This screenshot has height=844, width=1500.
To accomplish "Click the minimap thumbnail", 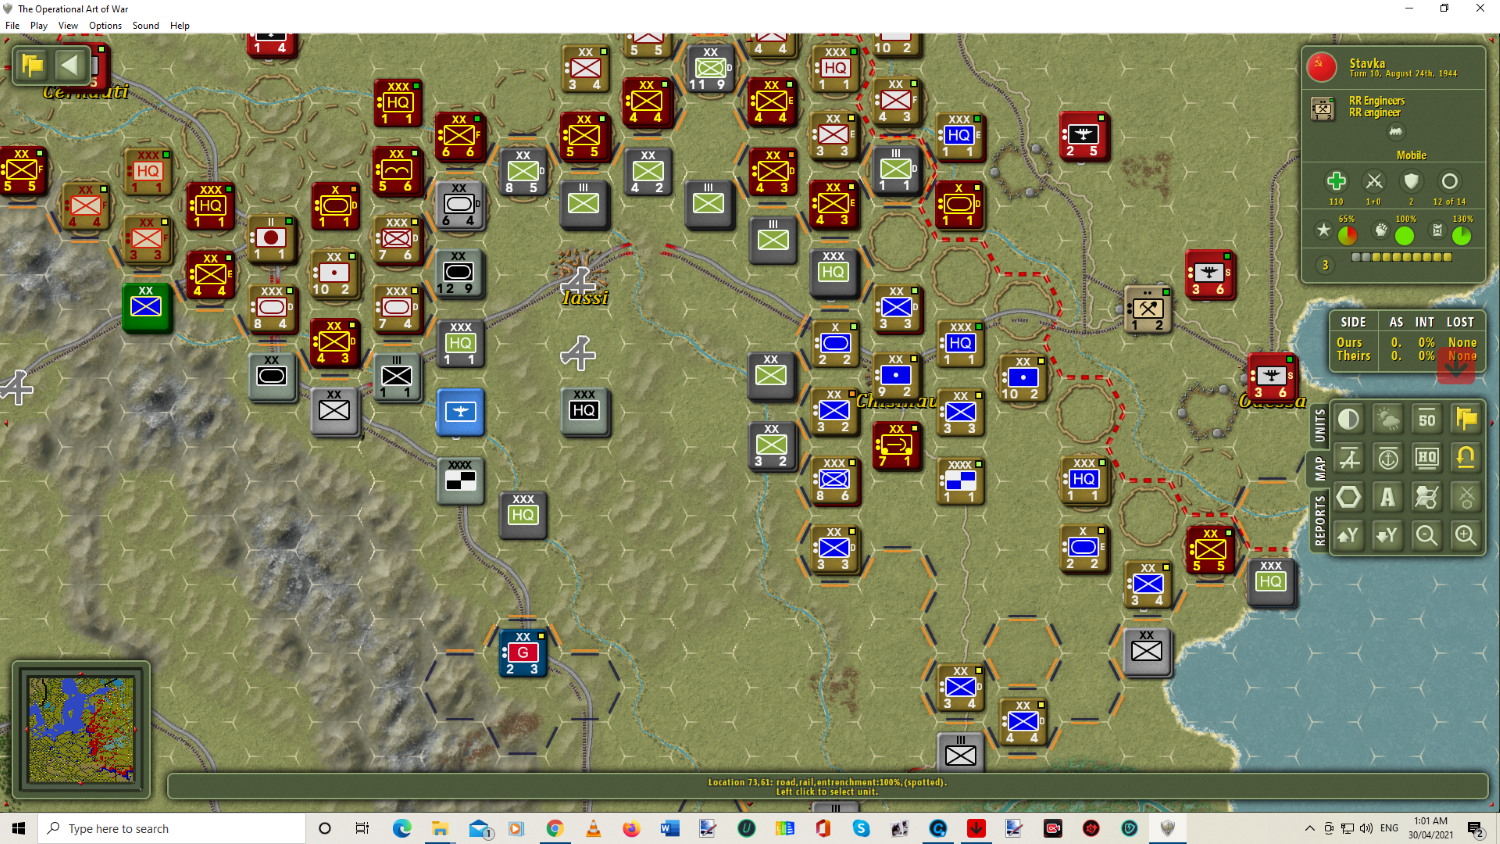I will point(81,729).
